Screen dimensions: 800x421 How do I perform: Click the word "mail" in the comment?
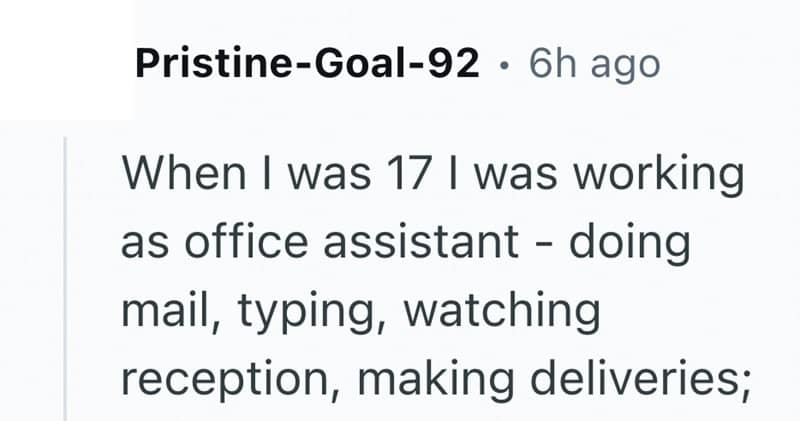(160, 312)
